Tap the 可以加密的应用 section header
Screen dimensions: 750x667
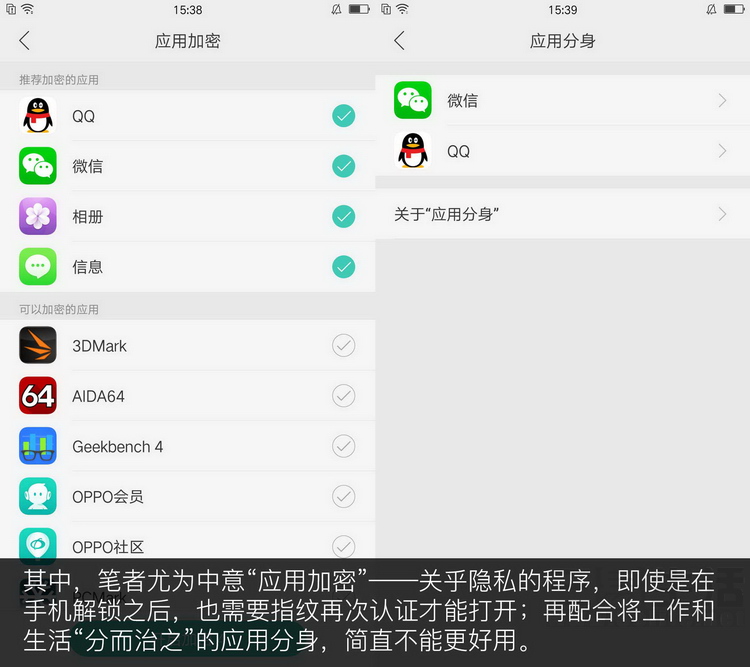point(59,309)
